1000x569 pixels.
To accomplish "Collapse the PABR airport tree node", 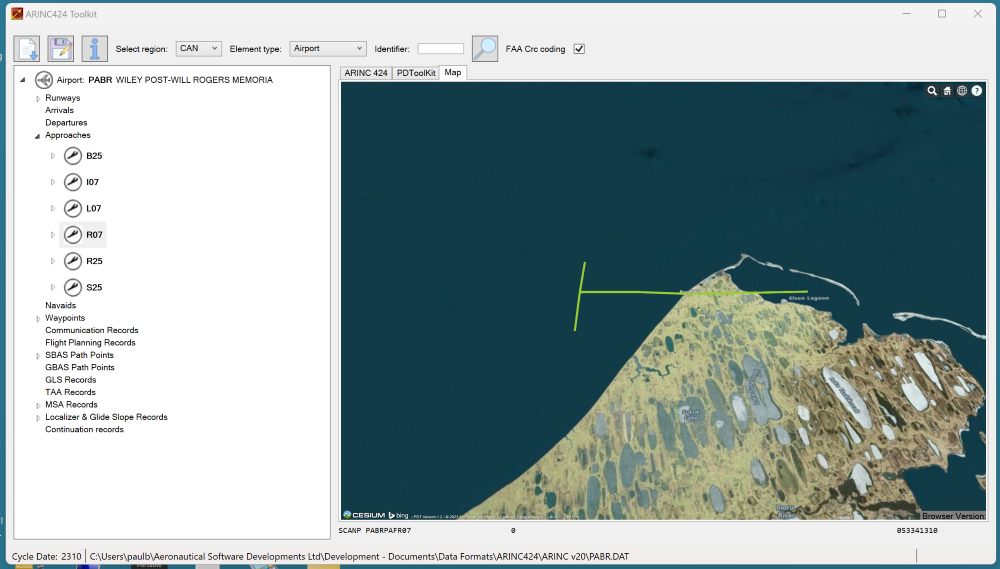I will tap(22, 80).
